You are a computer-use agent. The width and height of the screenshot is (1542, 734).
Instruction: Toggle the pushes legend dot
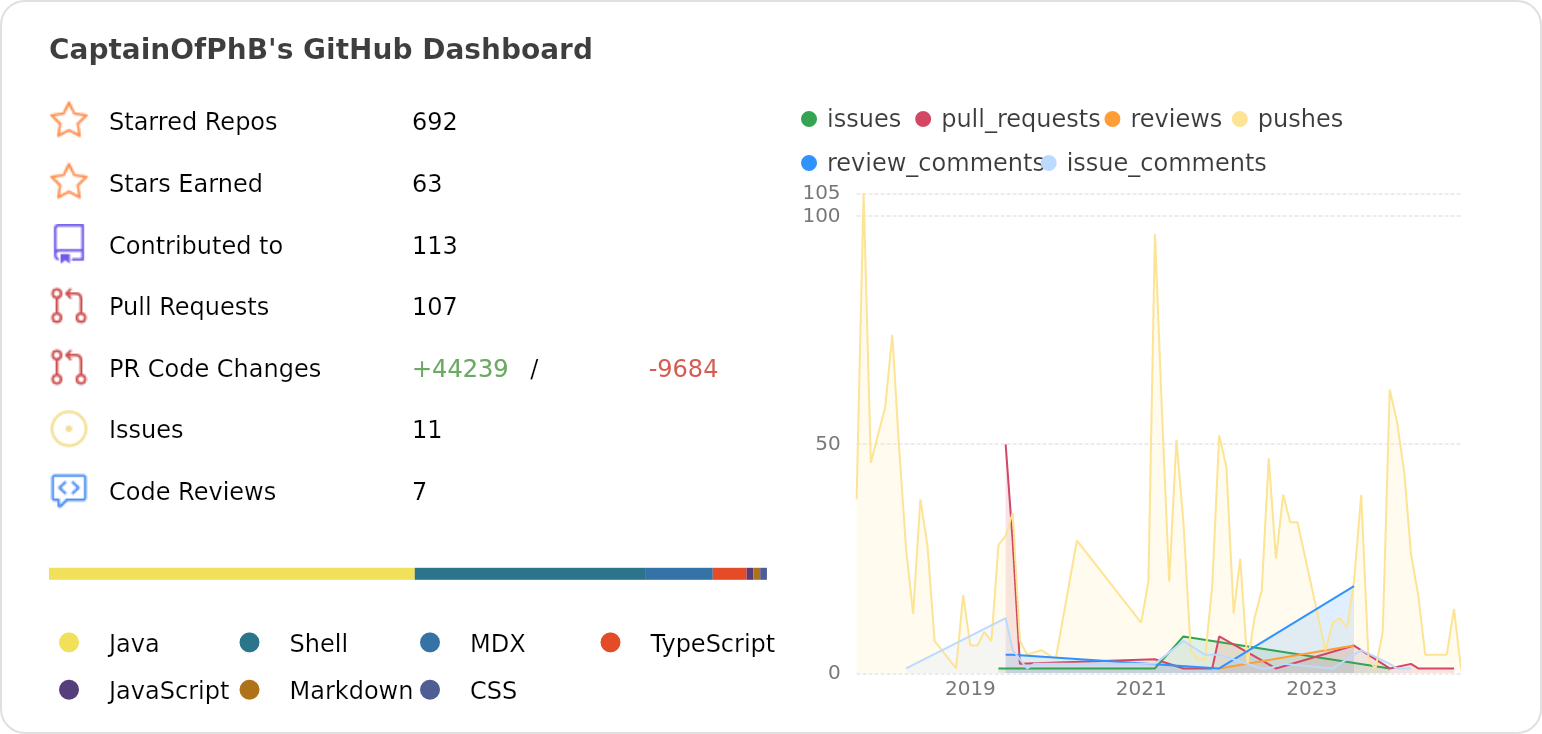[x=1240, y=119]
